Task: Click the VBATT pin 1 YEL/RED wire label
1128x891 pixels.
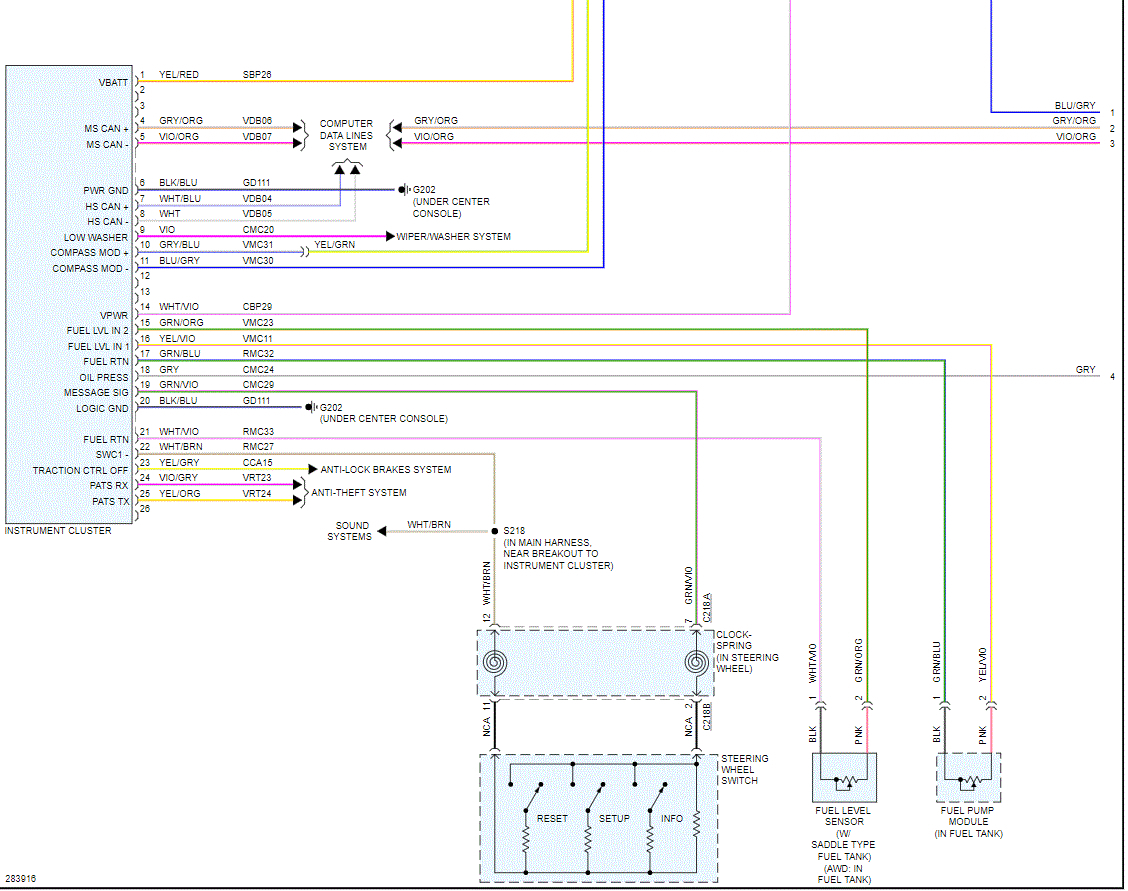Action: click(x=178, y=75)
